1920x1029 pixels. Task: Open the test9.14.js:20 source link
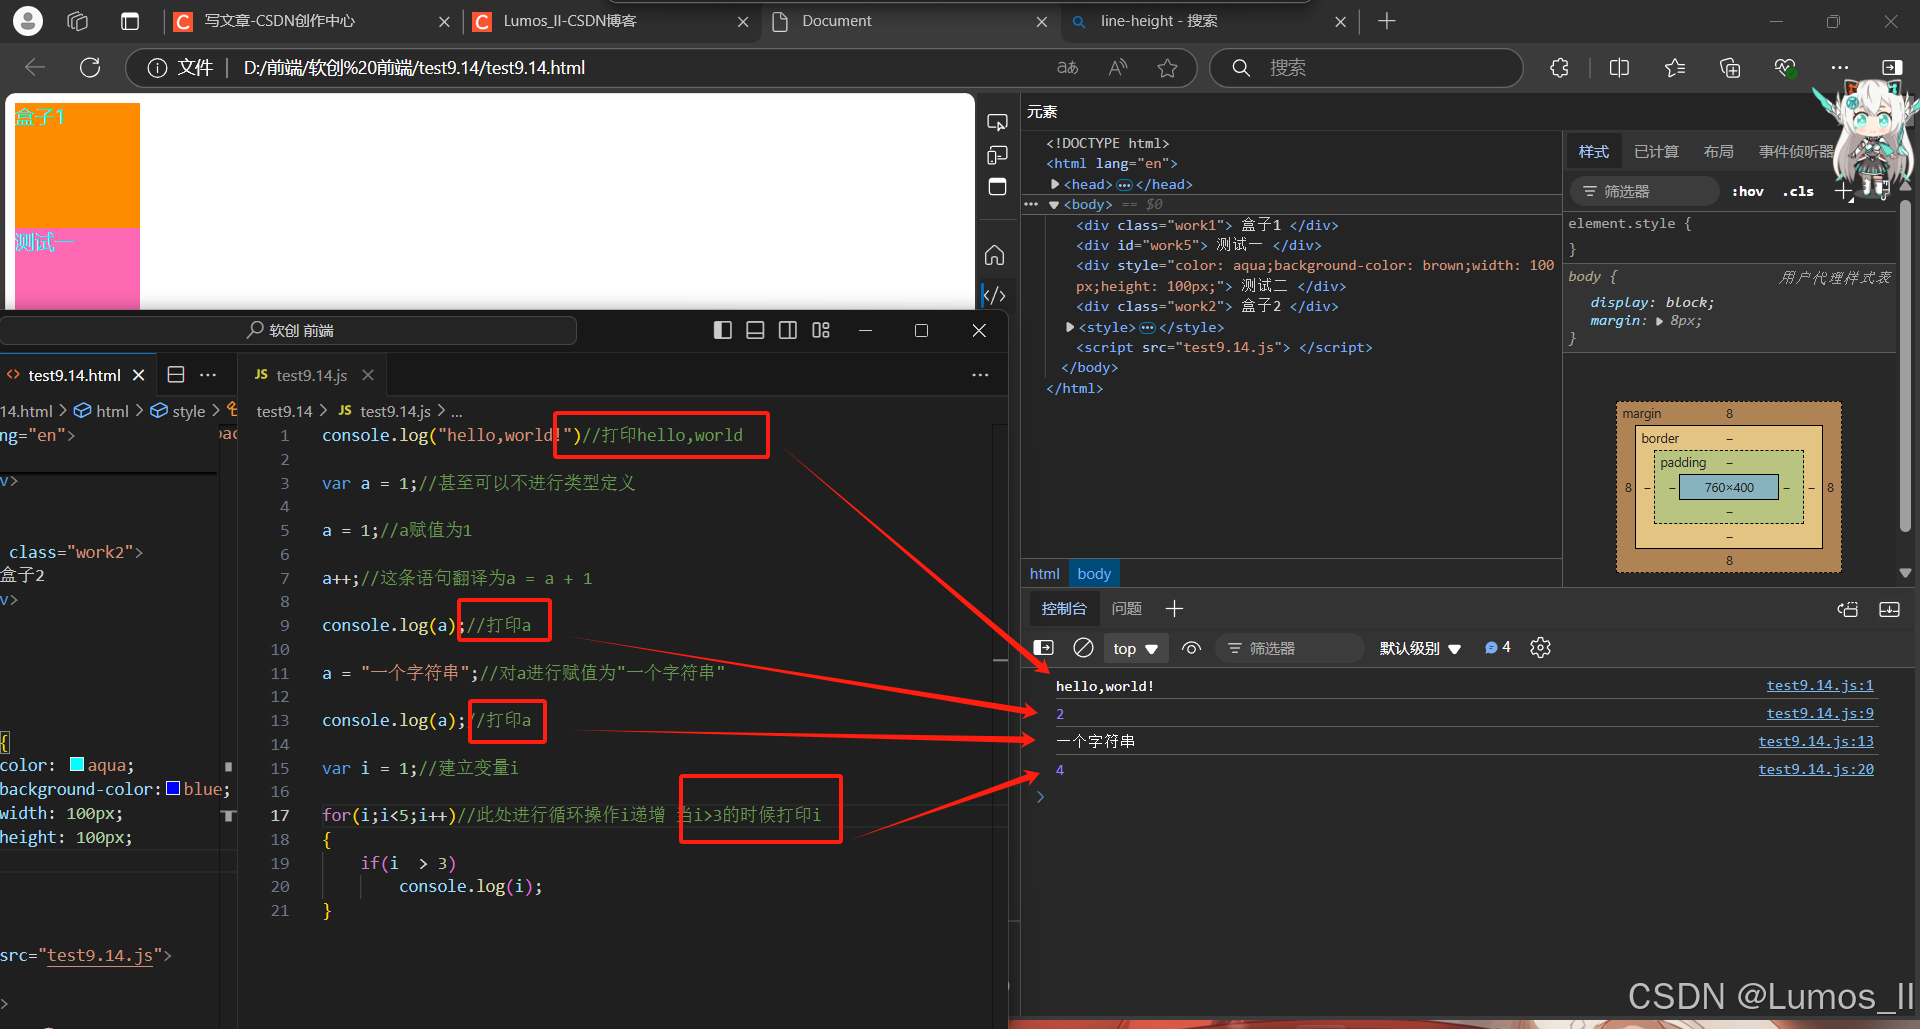(x=1816, y=769)
